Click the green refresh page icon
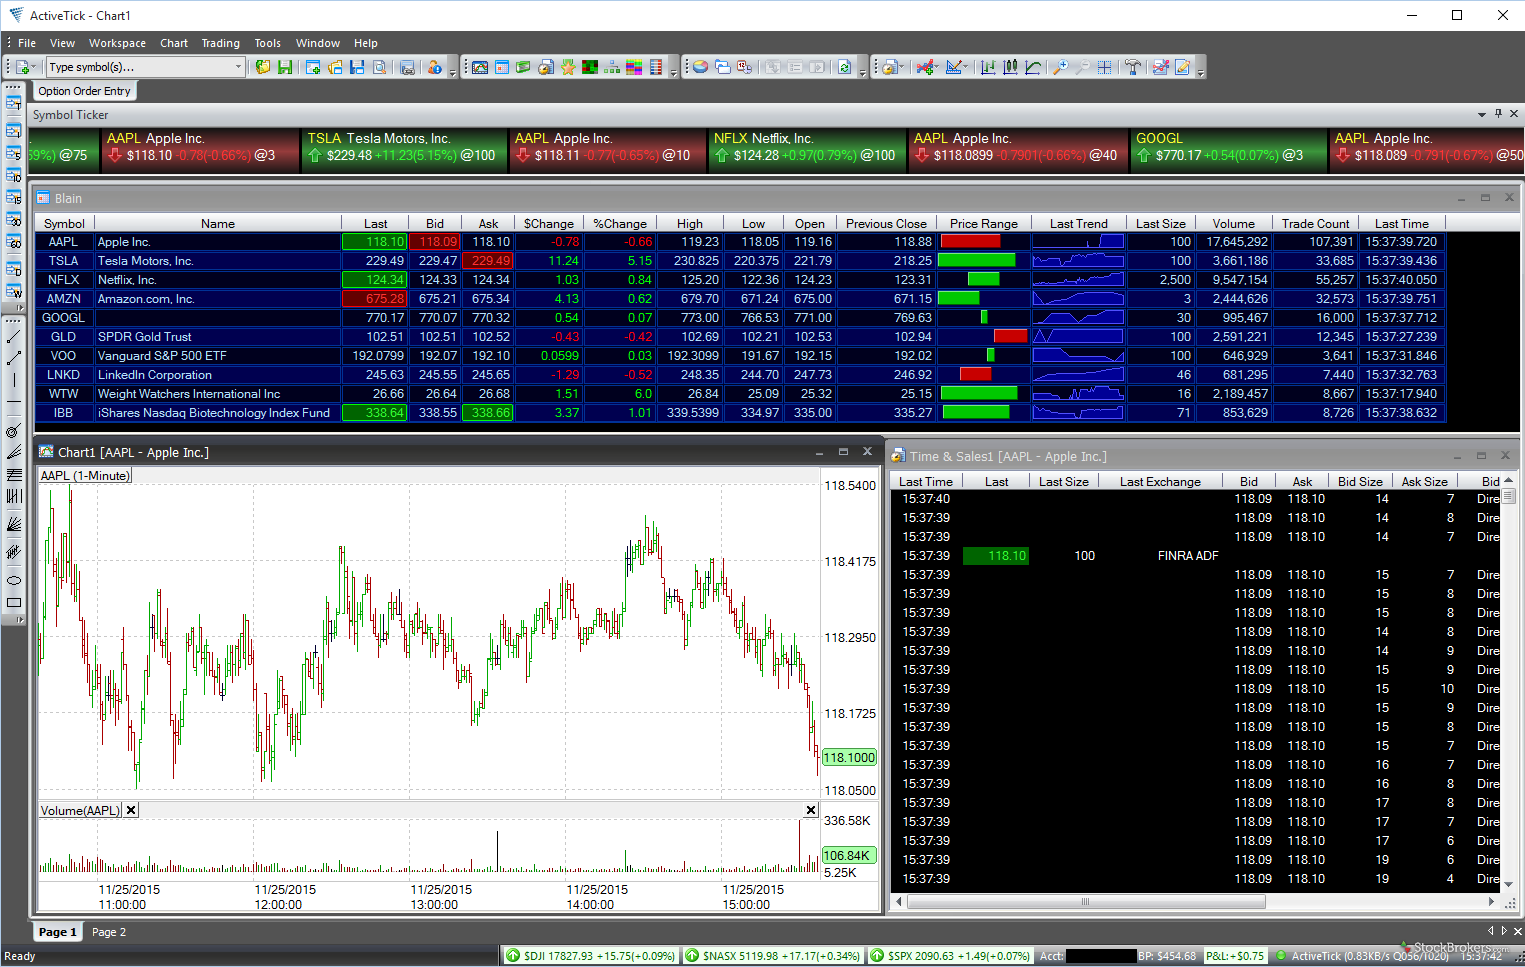This screenshot has width=1525, height=967. point(844,67)
